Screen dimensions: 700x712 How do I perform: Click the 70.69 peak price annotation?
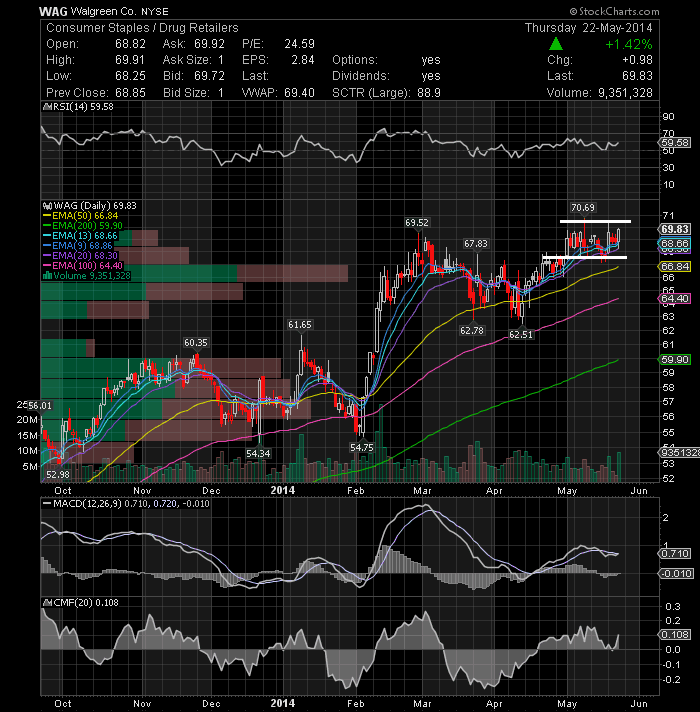(x=583, y=208)
